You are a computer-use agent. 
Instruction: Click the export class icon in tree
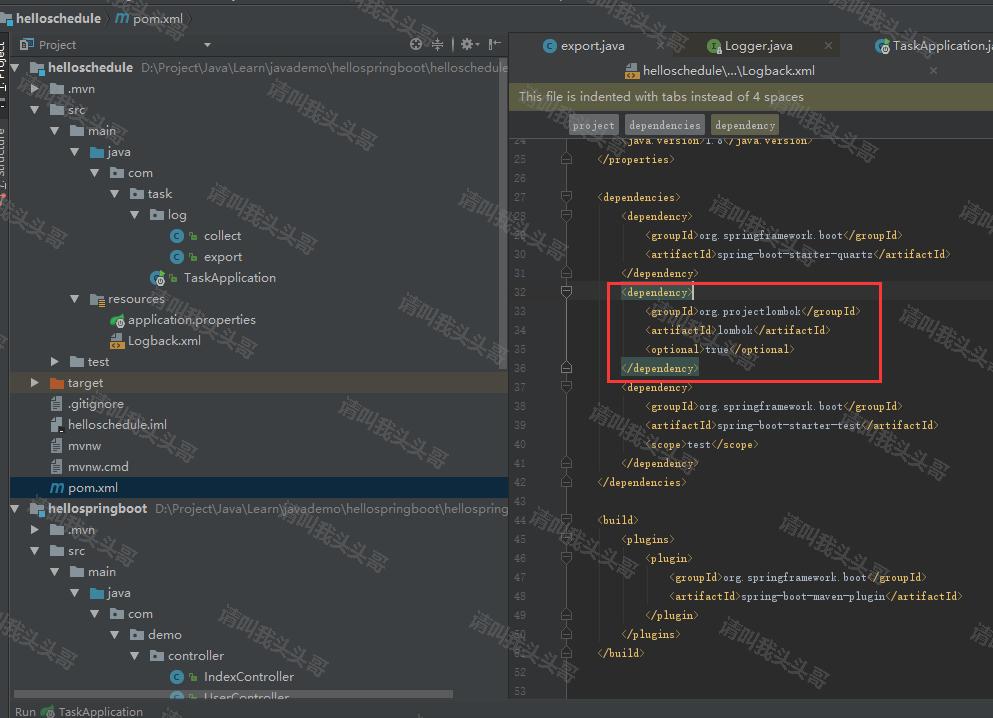pyautogui.click(x=177, y=257)
